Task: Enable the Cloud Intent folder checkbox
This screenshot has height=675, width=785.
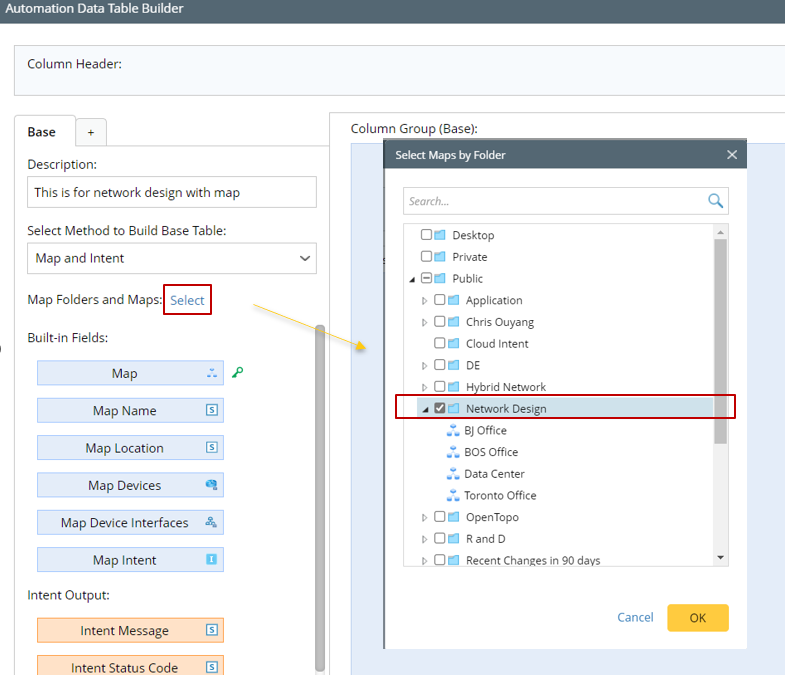Action: coord(440,343)
